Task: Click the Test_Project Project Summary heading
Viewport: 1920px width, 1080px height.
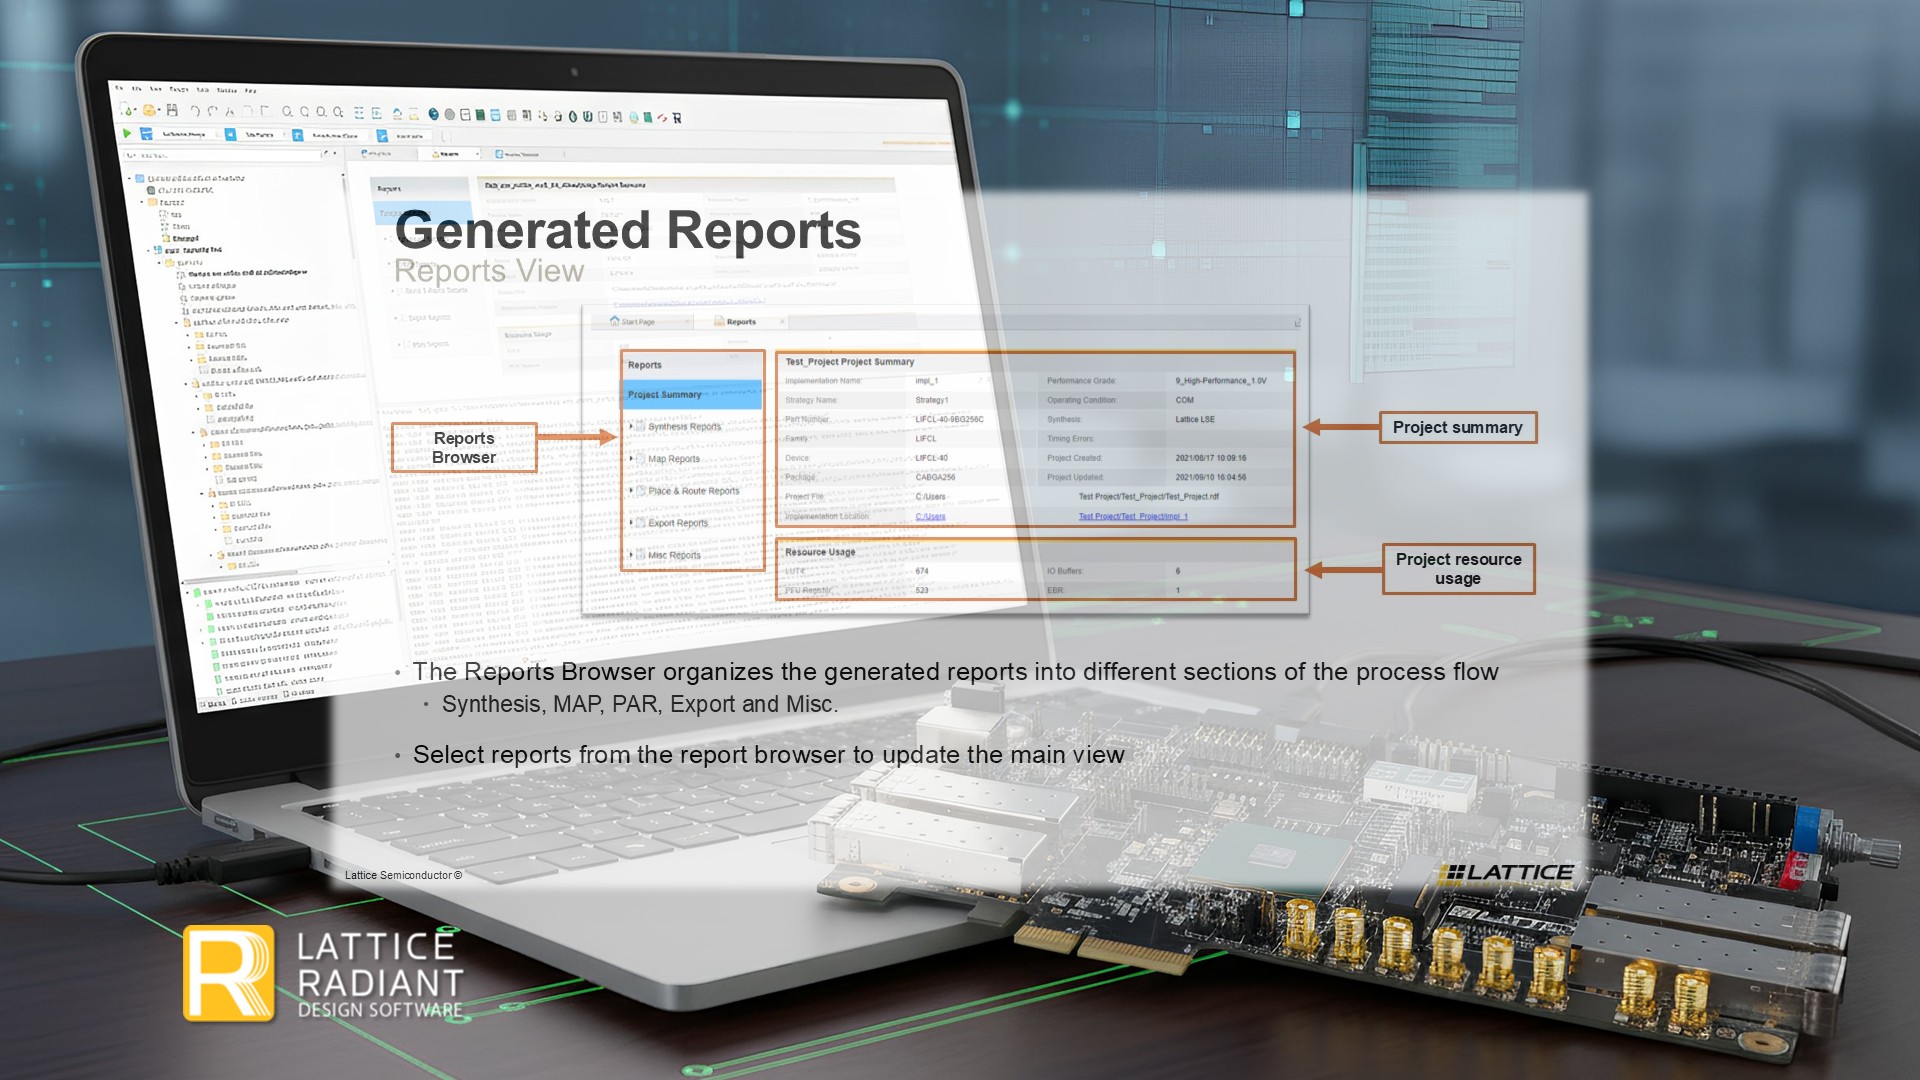Action: (x=849, y=362)
